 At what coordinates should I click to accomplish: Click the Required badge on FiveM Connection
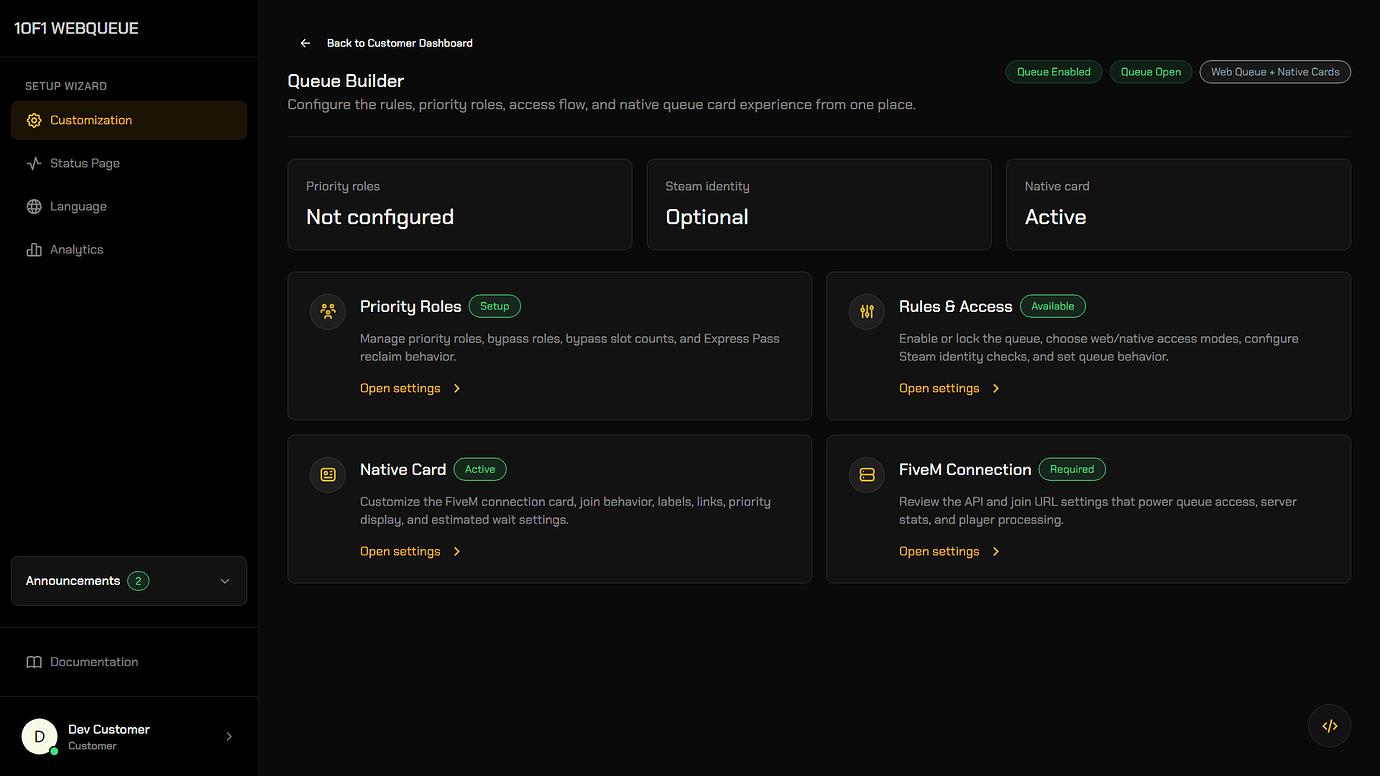point(1072,469)
